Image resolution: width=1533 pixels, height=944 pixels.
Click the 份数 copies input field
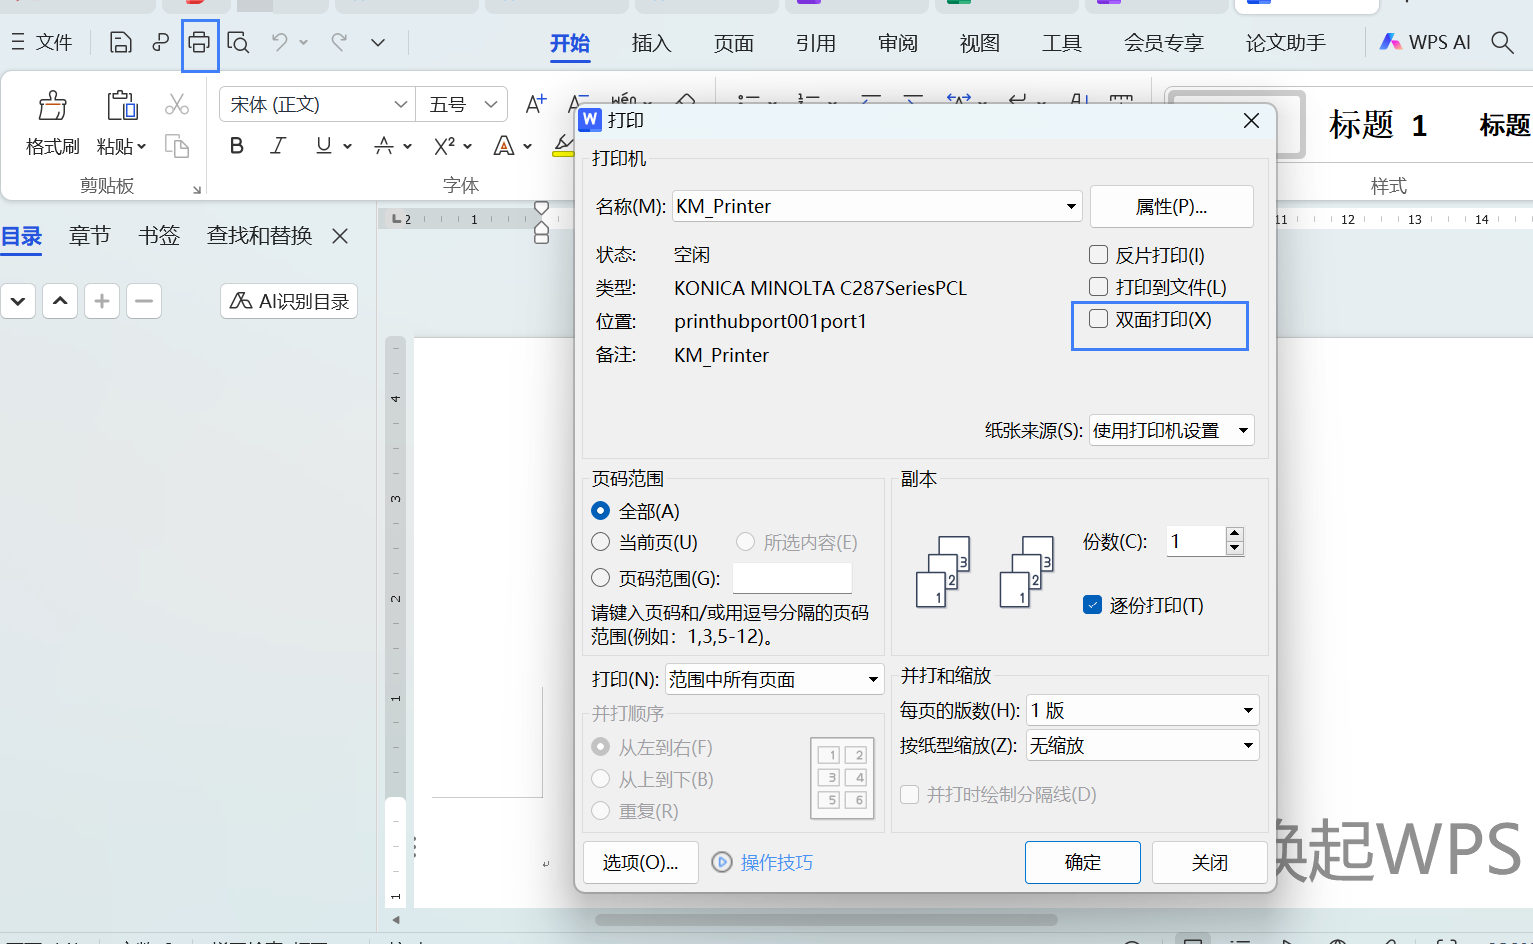1196,541
